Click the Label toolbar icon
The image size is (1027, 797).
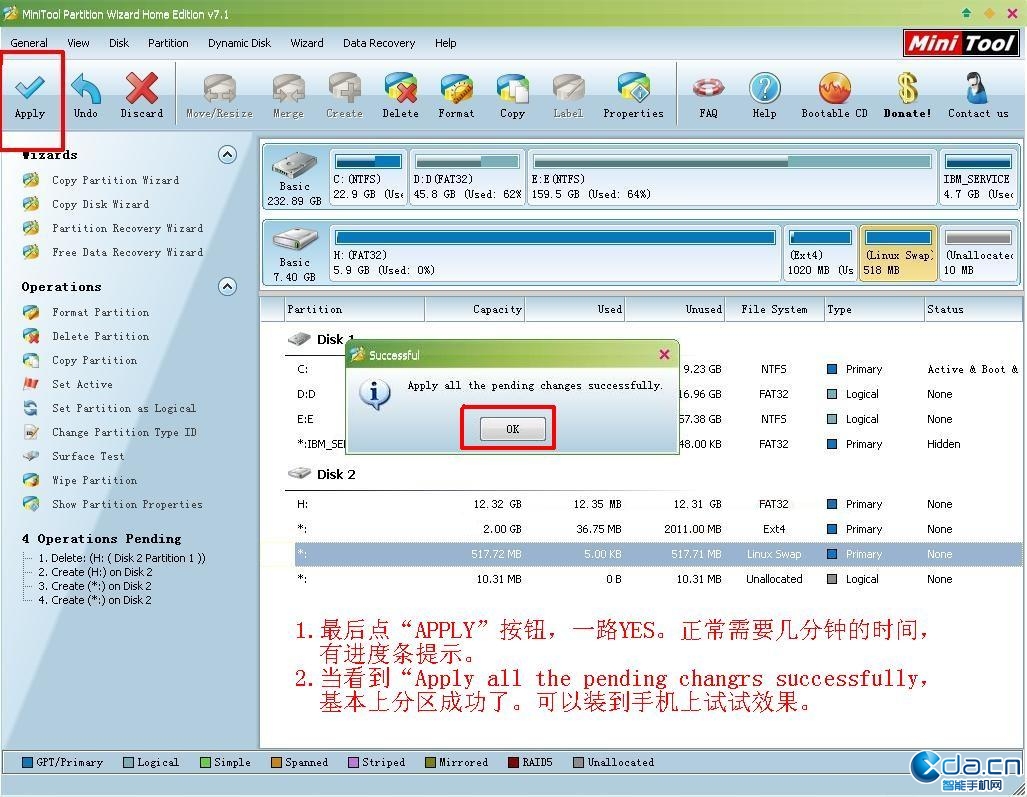pyautogui.click(x=568, y=87)
